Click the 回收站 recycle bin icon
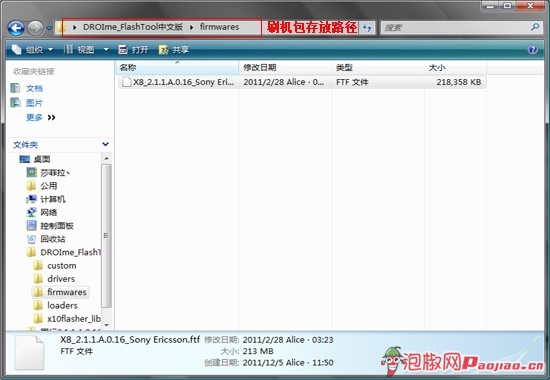Screen dimensions: 550x380 point(32,239)
